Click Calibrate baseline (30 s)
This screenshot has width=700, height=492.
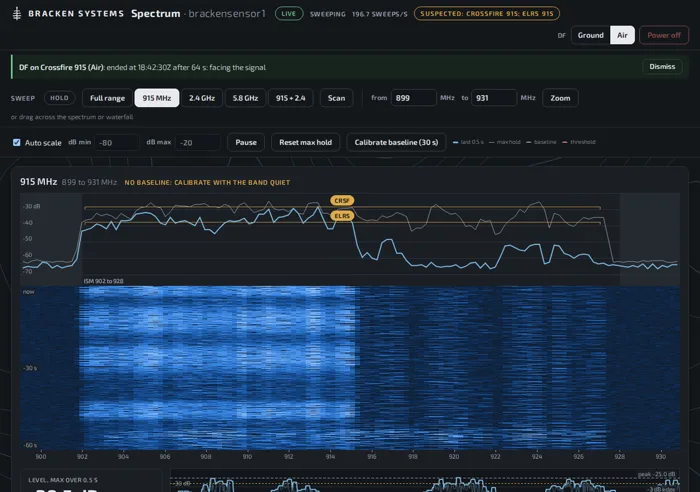tap(396, 142)
